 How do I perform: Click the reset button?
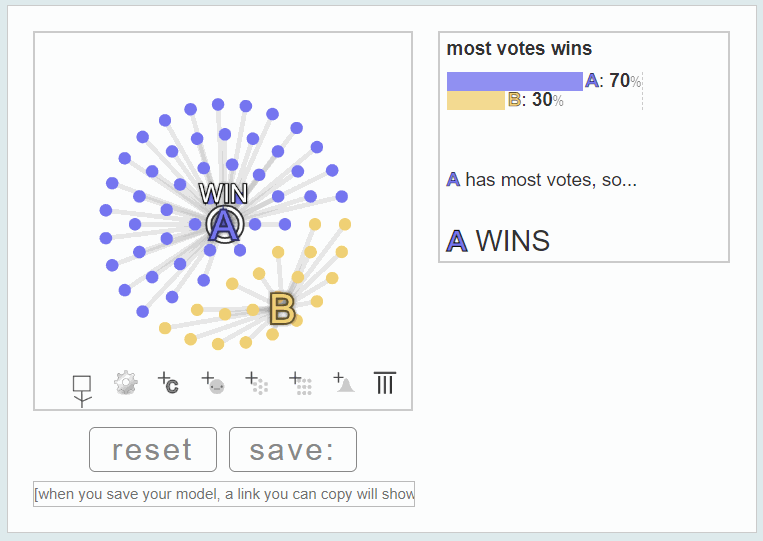point(153,450)
